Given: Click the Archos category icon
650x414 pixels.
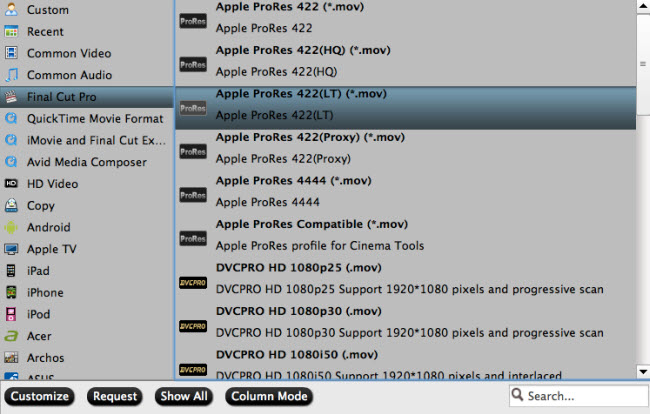Looking at the screenshot, I should [11, 357].
